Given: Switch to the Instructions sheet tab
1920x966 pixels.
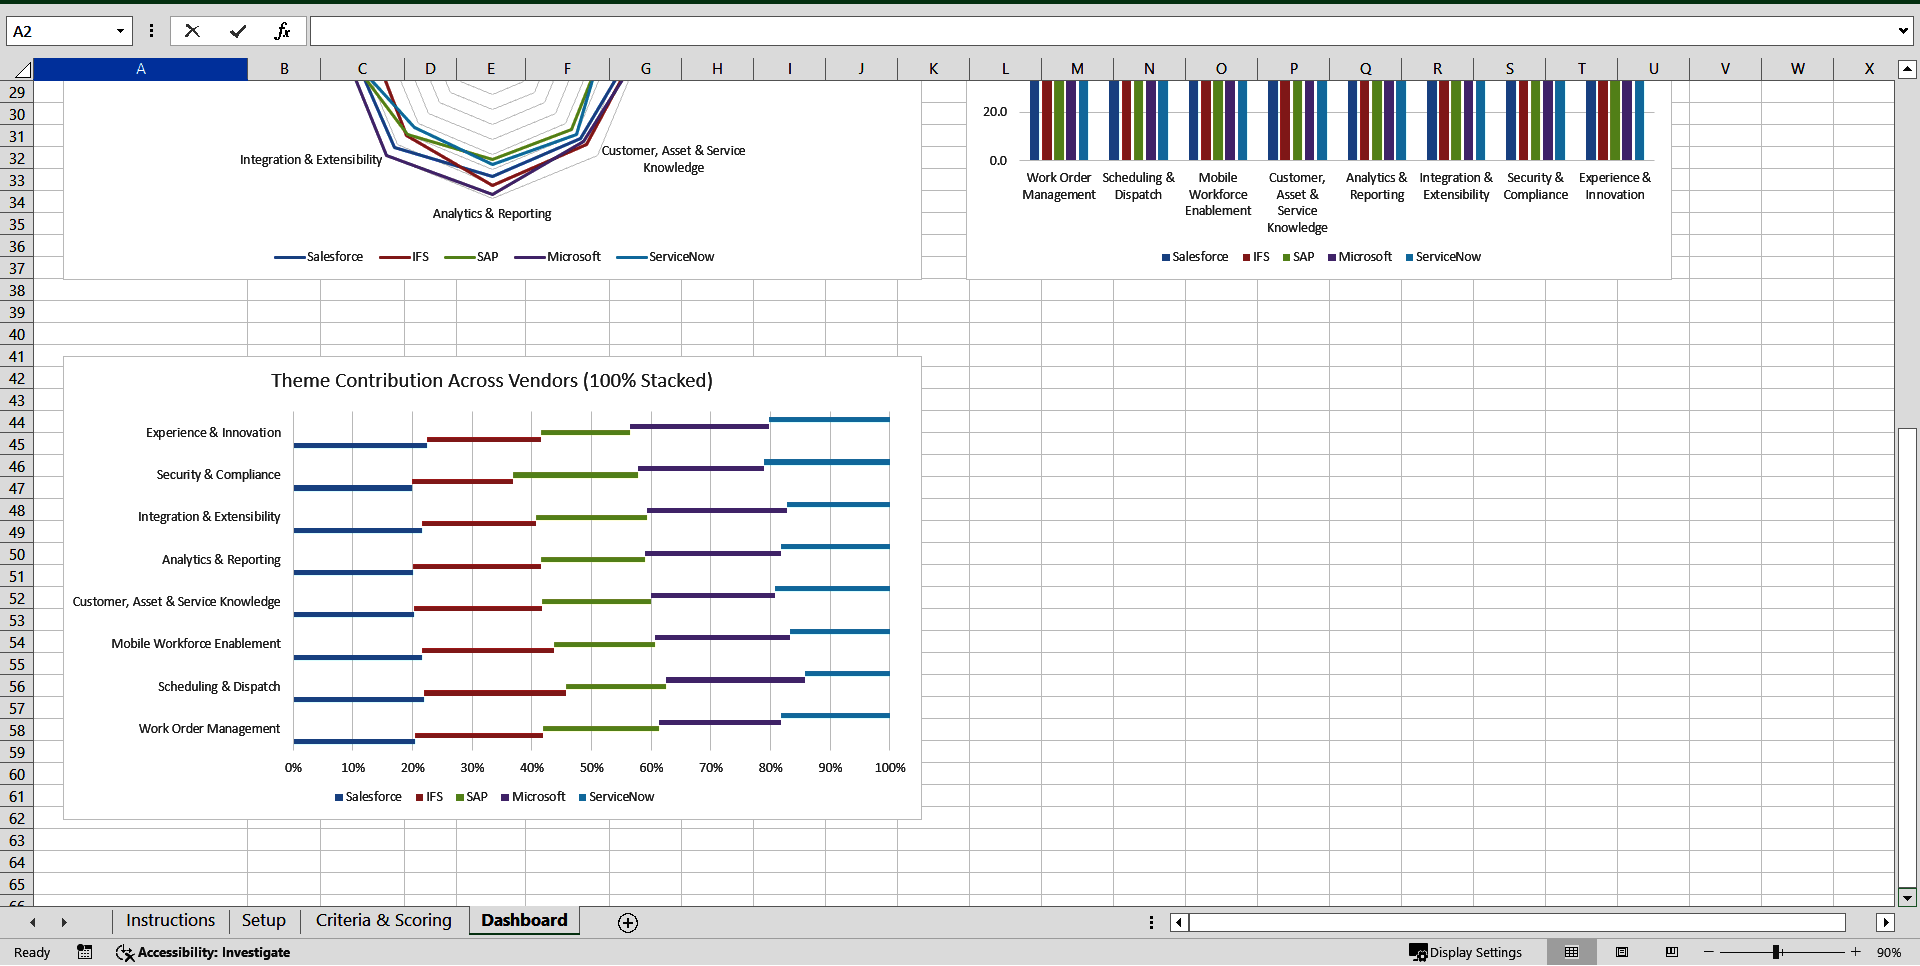Looking at the screenshot, I should (x=170, y=920).
